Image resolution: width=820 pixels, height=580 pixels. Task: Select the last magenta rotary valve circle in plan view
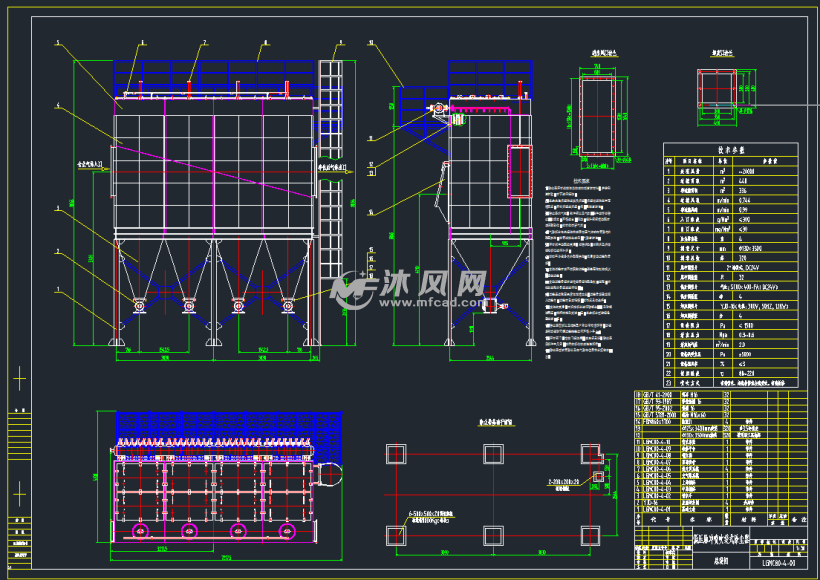pyautogui.click(x=287, y=531)
